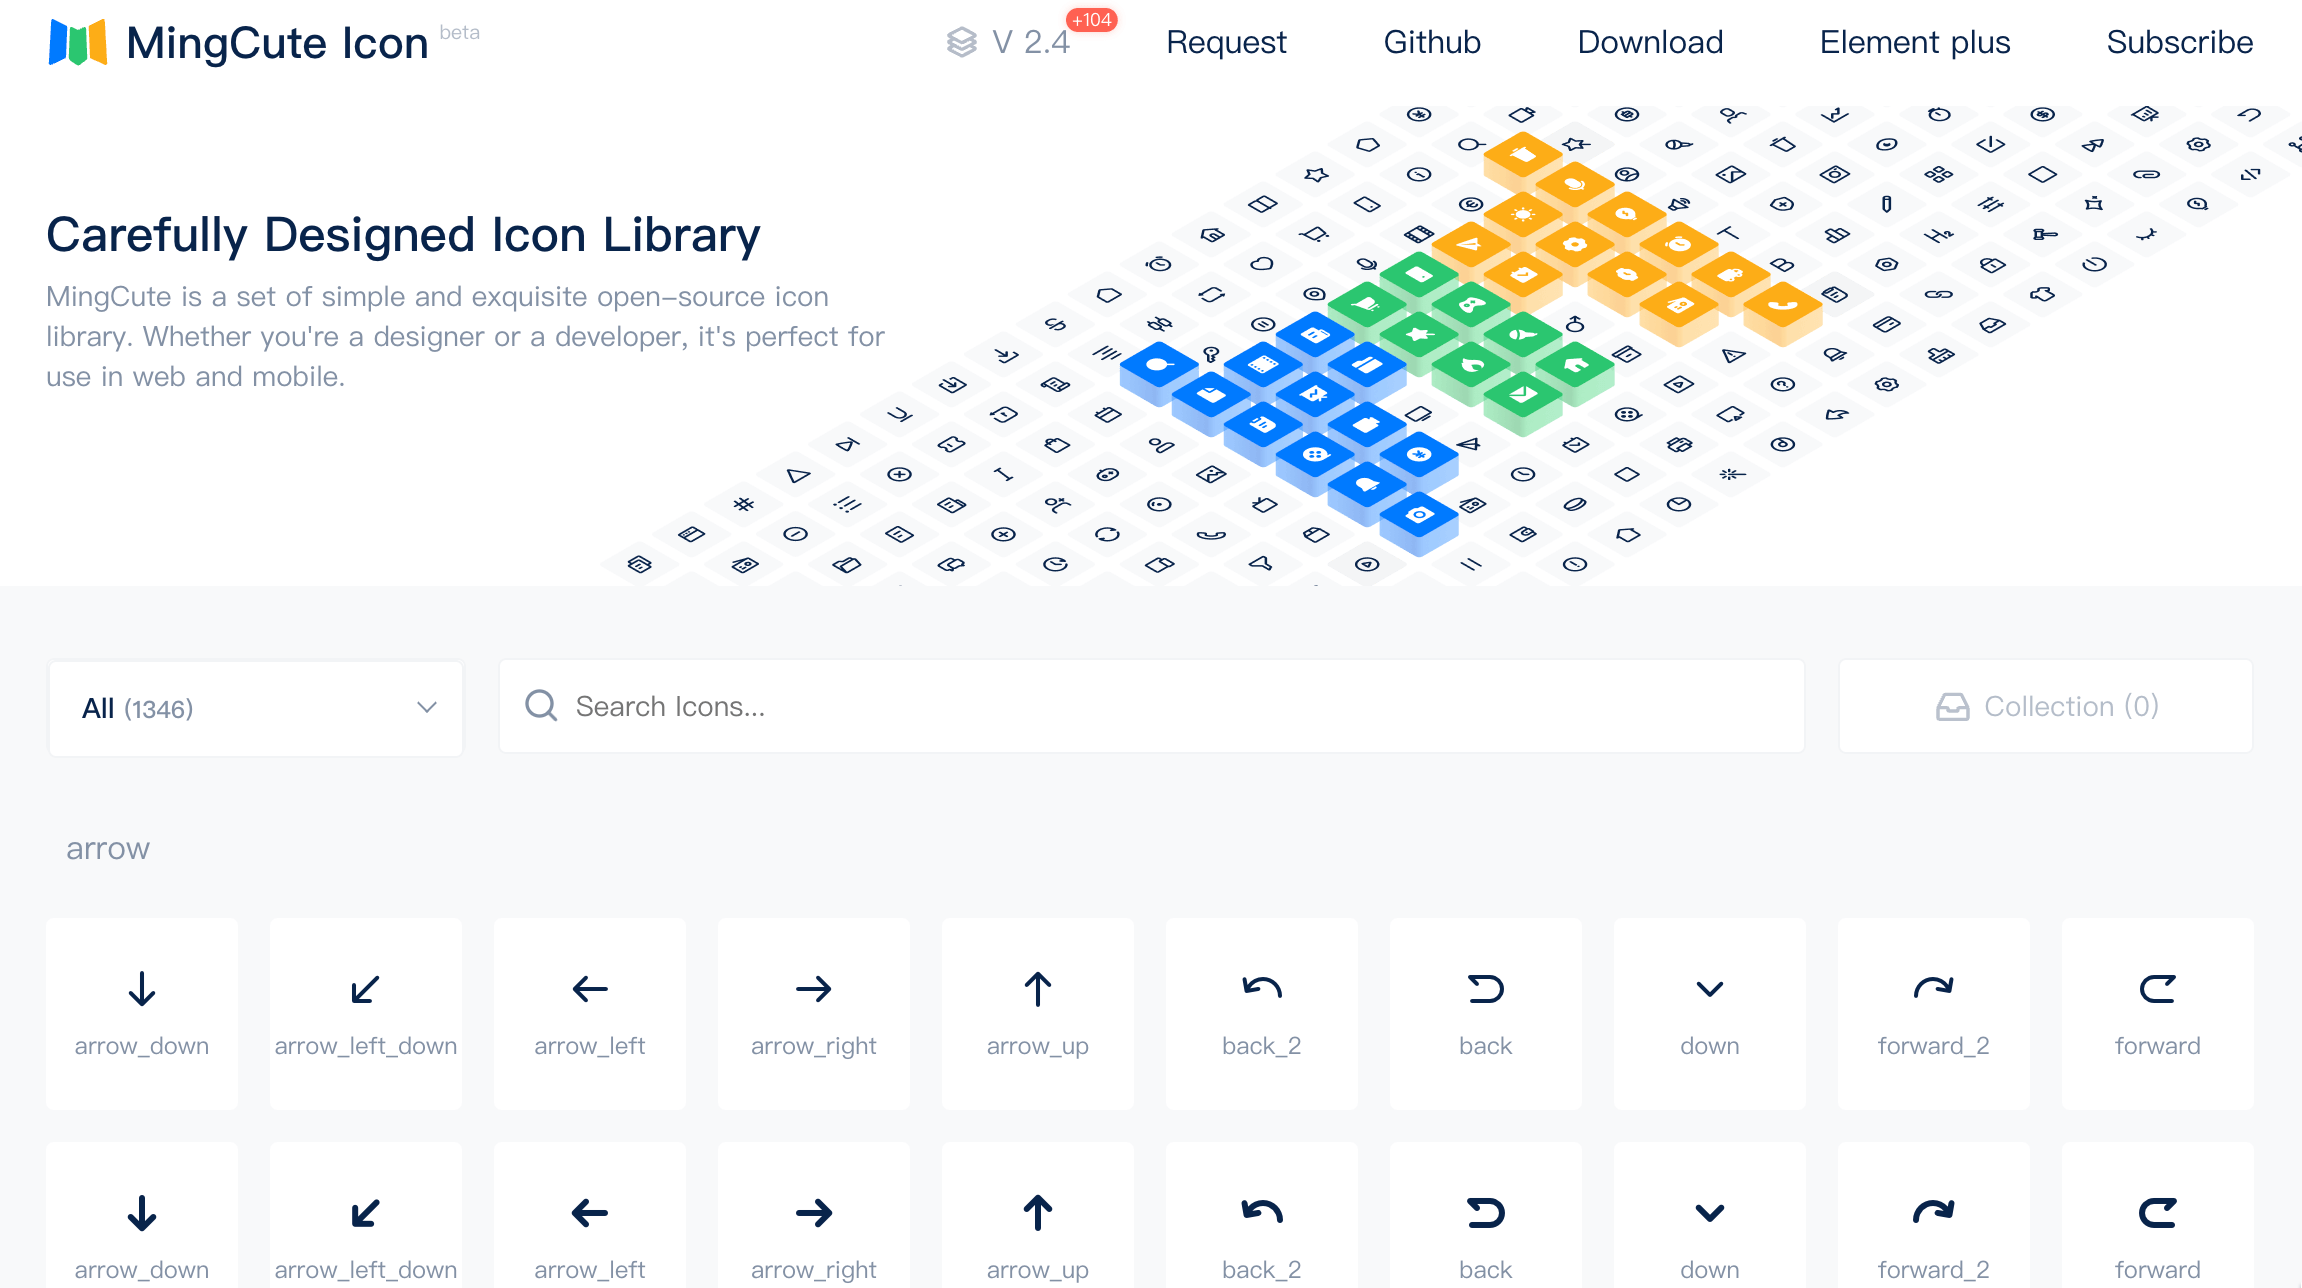Screen dimensions: 2302x1288
Task: Click the Collection inbox tray icon
Action: pyautogui.click(x=1953, y=707)
